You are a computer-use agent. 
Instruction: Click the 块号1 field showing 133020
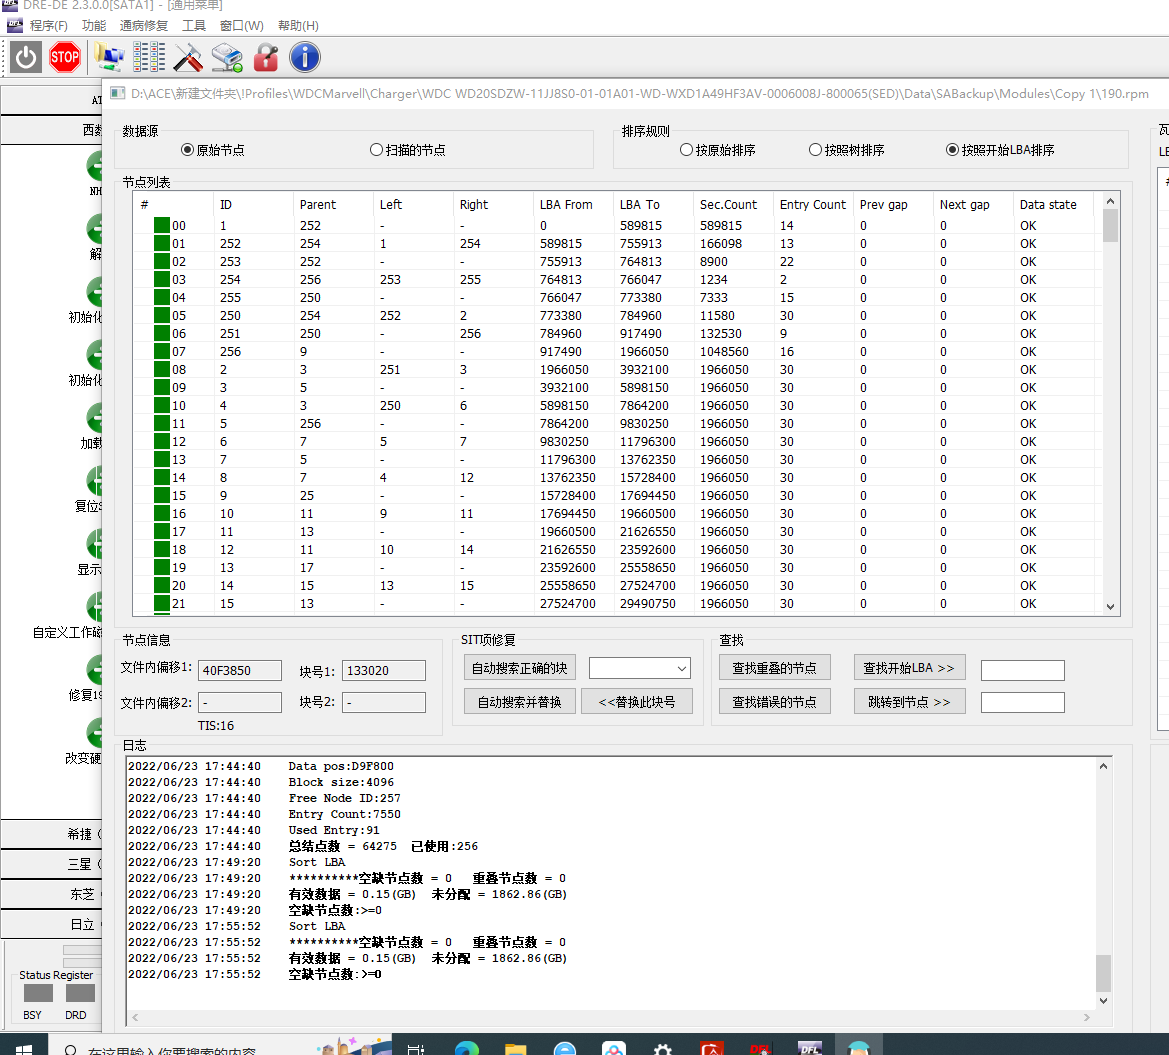[x=384, y=670]
